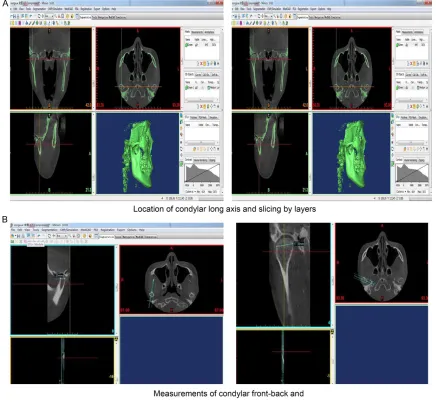Viewport: 436px width, 402px height.
Task: Click the yellow hand pan icon in left window's top toolbar
Action: (67, 16)
